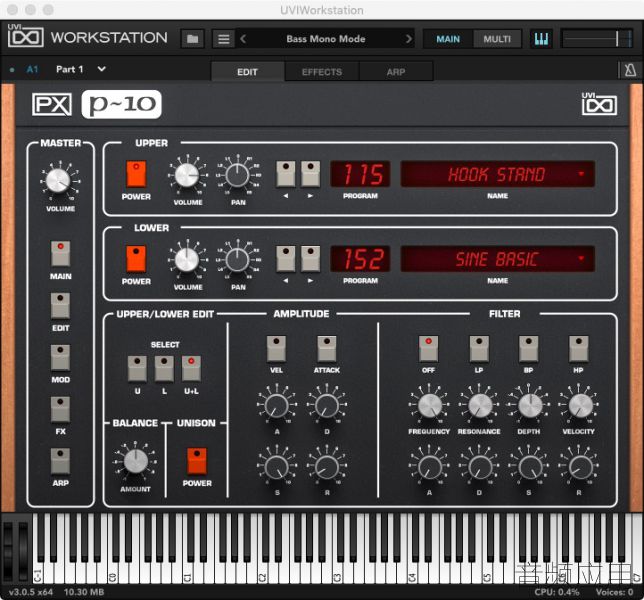
Task: Switch to MULTI view
Action: click(497, 39)
